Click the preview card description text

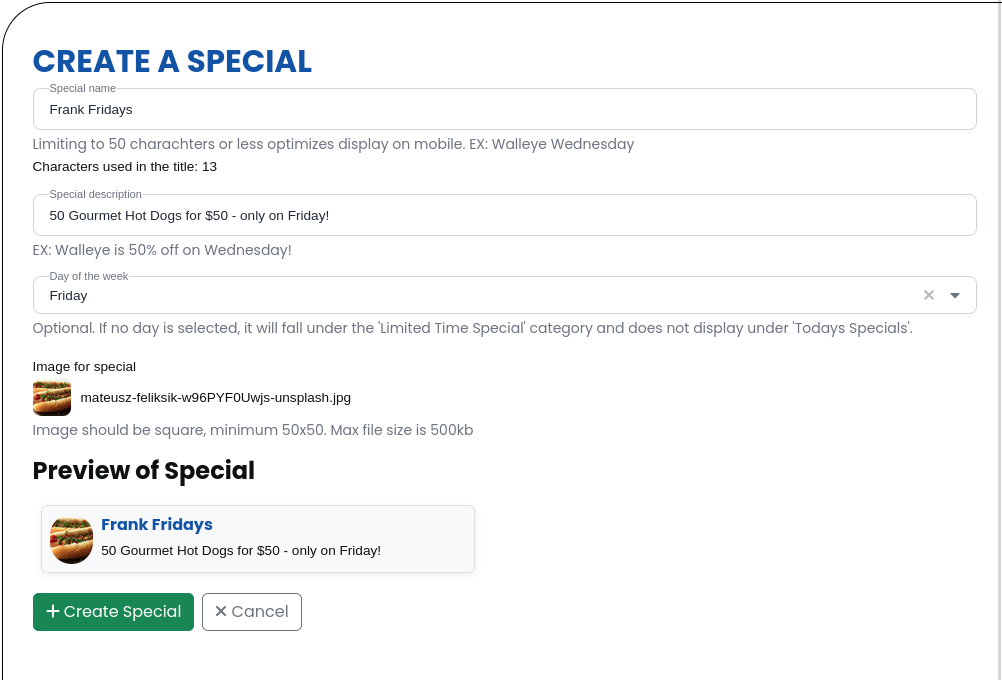point(241,550)
